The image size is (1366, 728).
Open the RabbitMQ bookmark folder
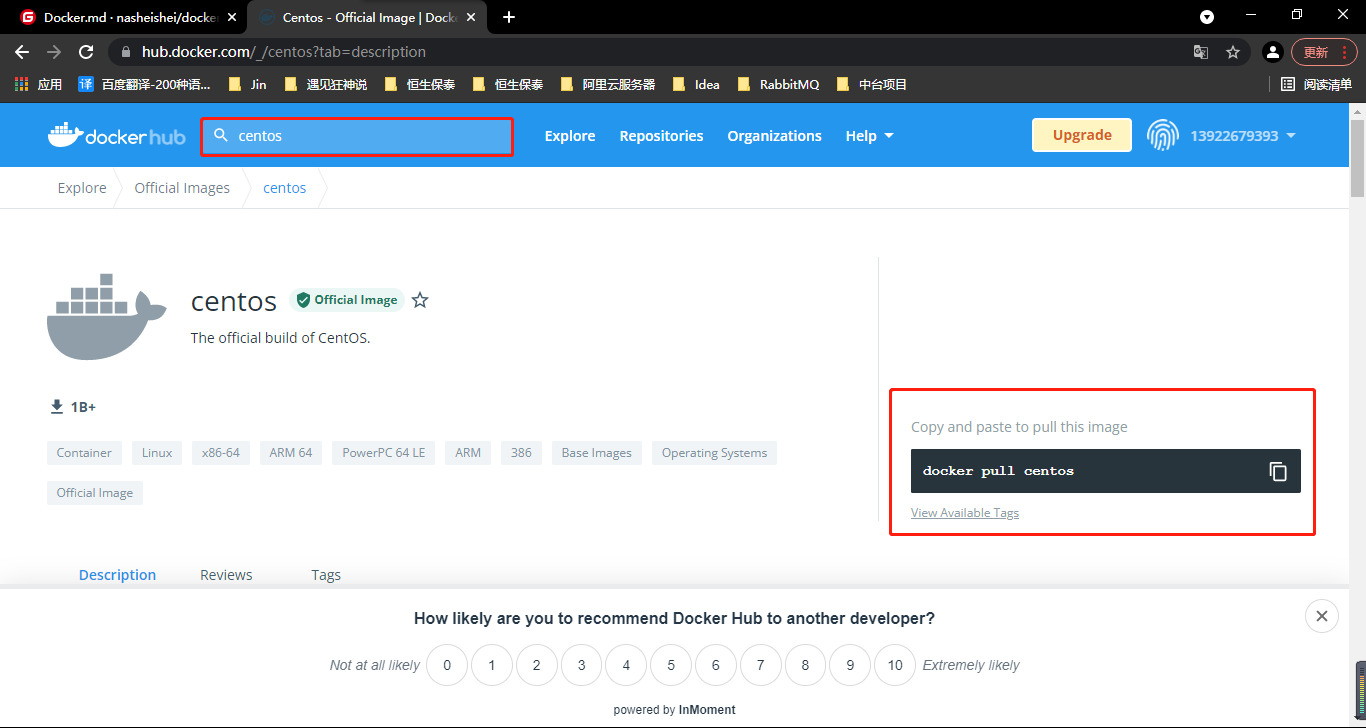(779, 85)
